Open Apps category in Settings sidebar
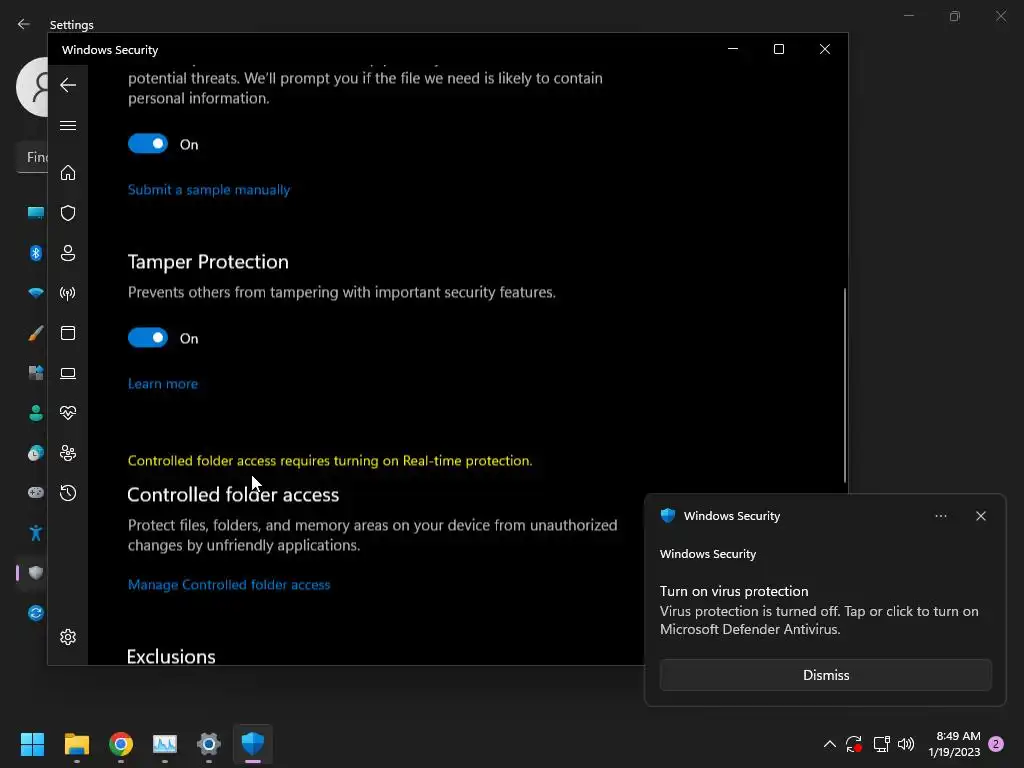Screen dimensions: 1024x768 coord(35,373)
